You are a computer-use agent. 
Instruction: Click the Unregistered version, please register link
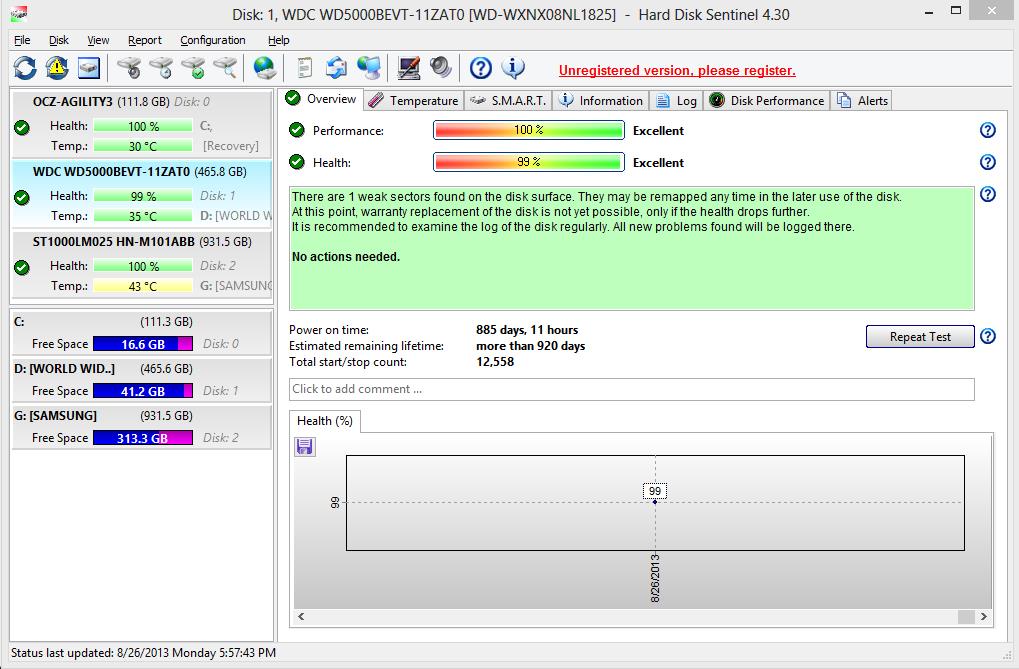pos(677,70)
